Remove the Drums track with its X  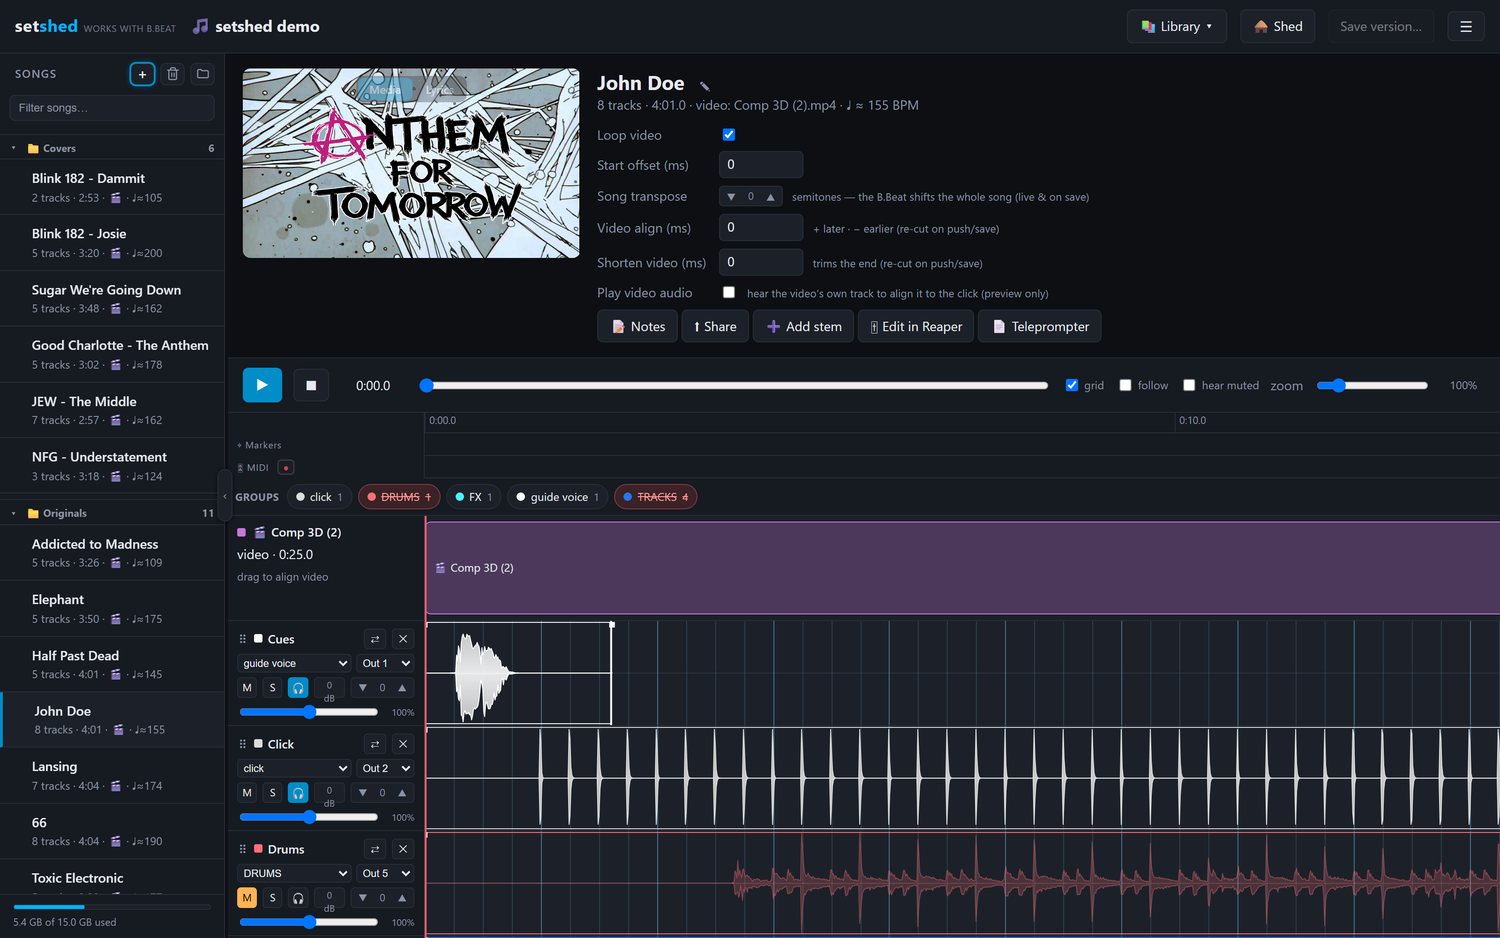click(x=403, y=849)
